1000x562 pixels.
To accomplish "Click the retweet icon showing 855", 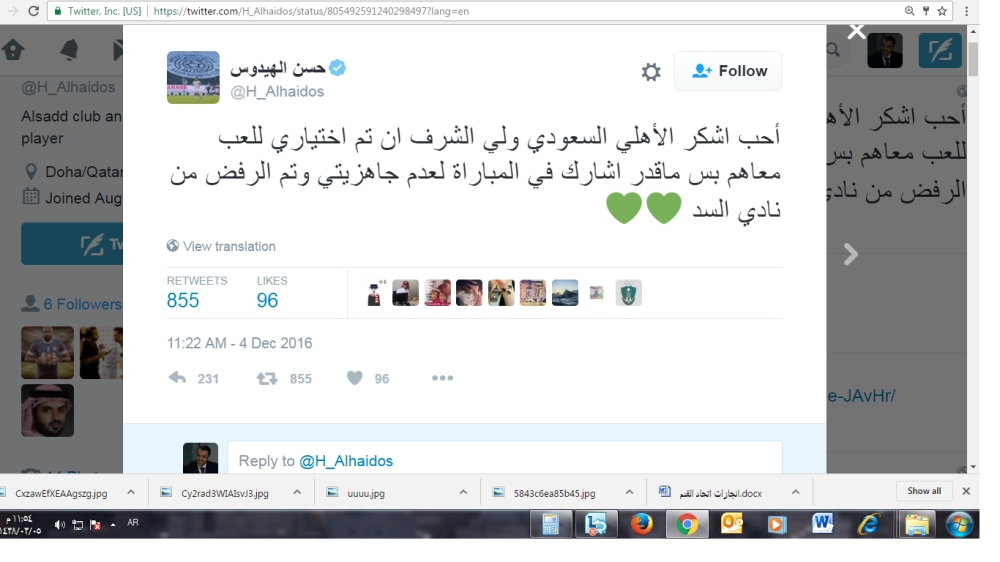I will pos(267,379).
